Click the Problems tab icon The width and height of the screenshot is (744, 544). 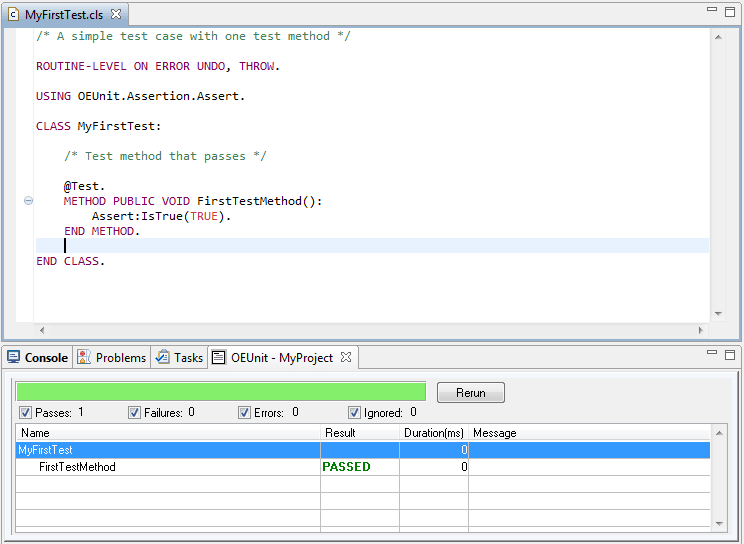coord(84,357)
